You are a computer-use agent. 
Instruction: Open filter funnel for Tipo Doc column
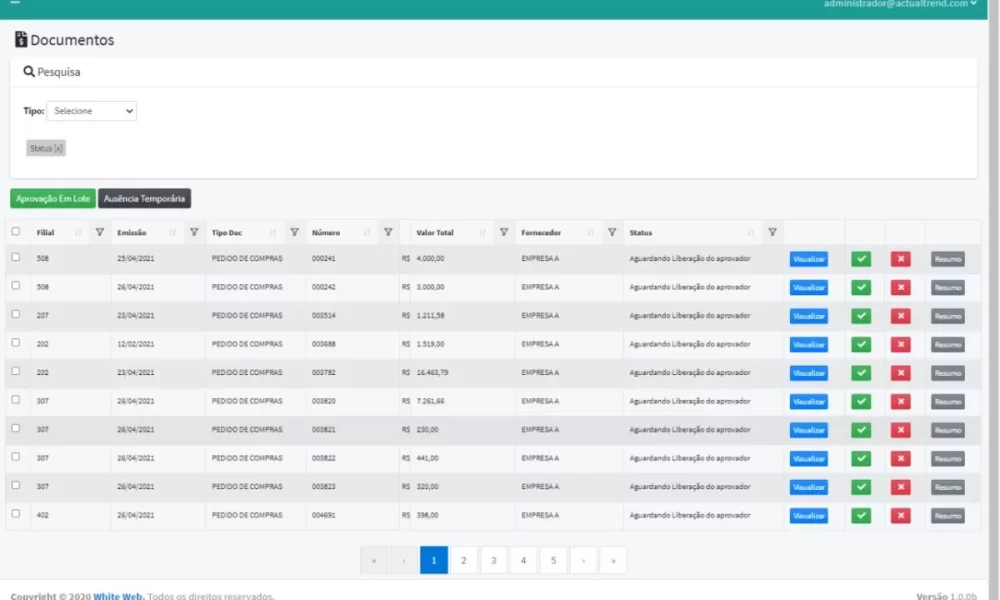point(294,232)
